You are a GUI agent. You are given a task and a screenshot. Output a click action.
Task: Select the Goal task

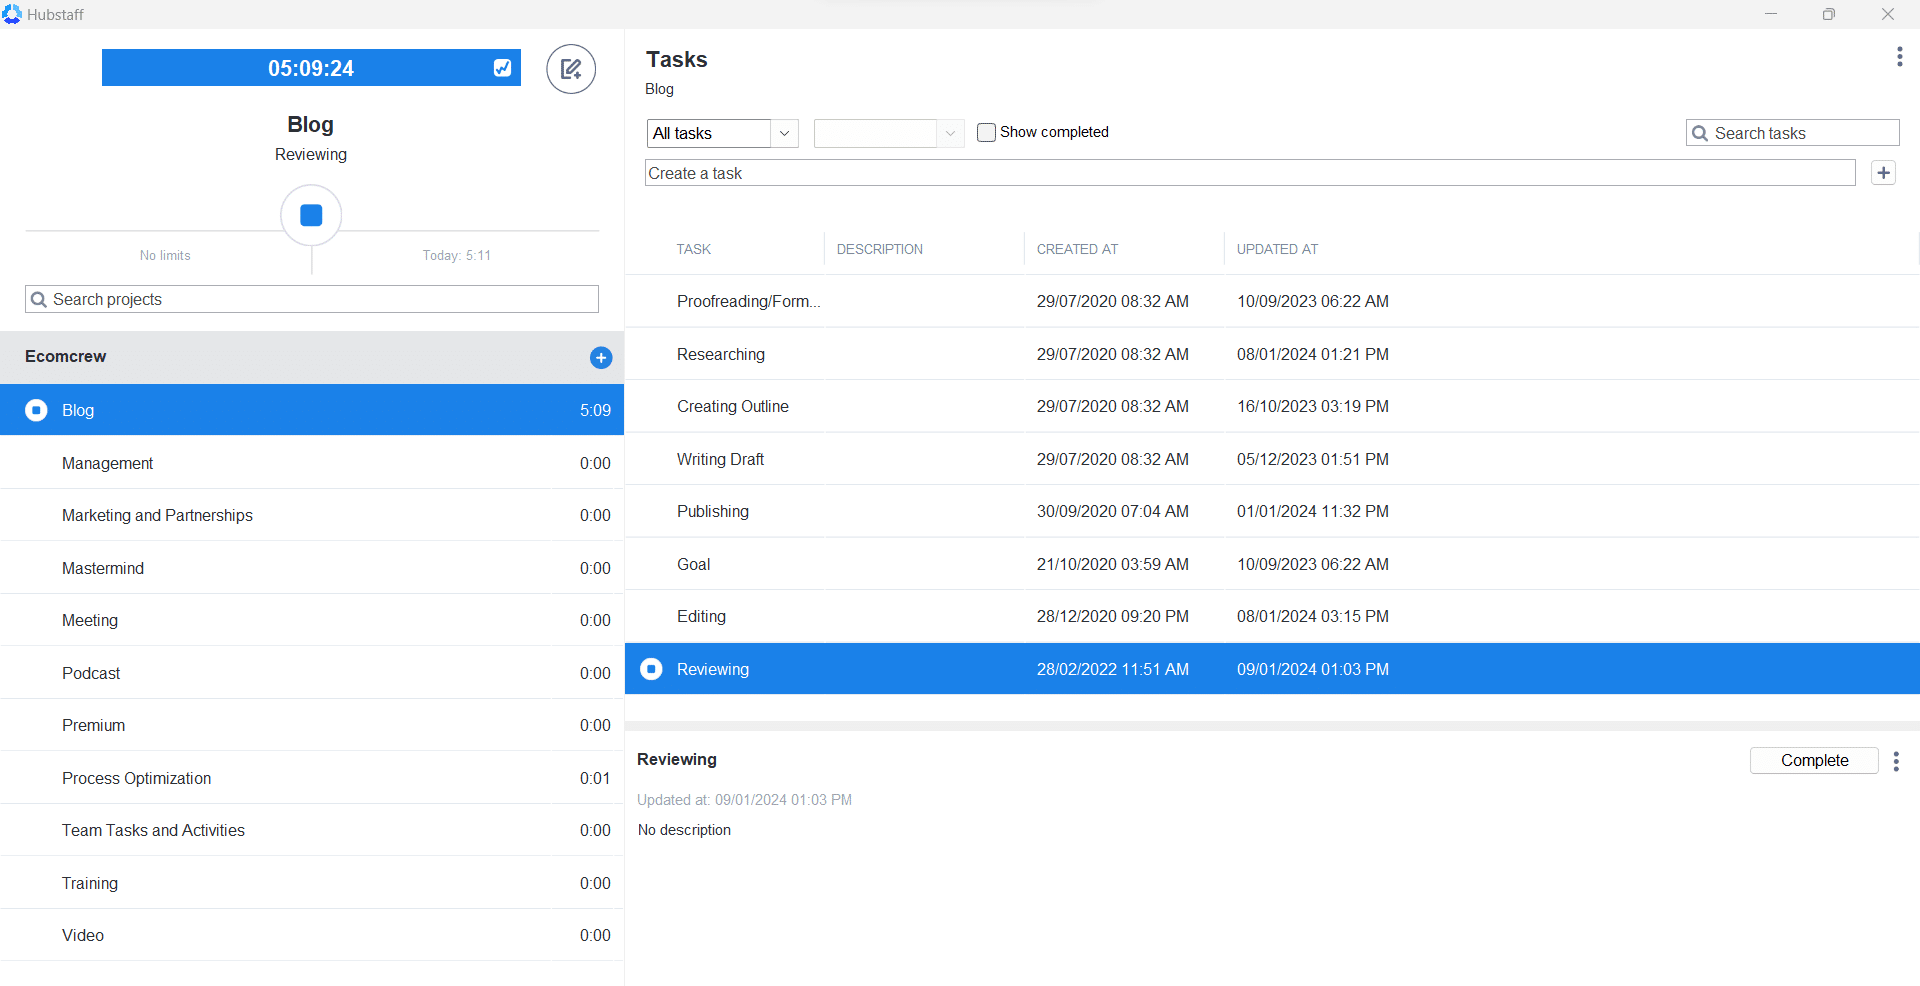1272,564
